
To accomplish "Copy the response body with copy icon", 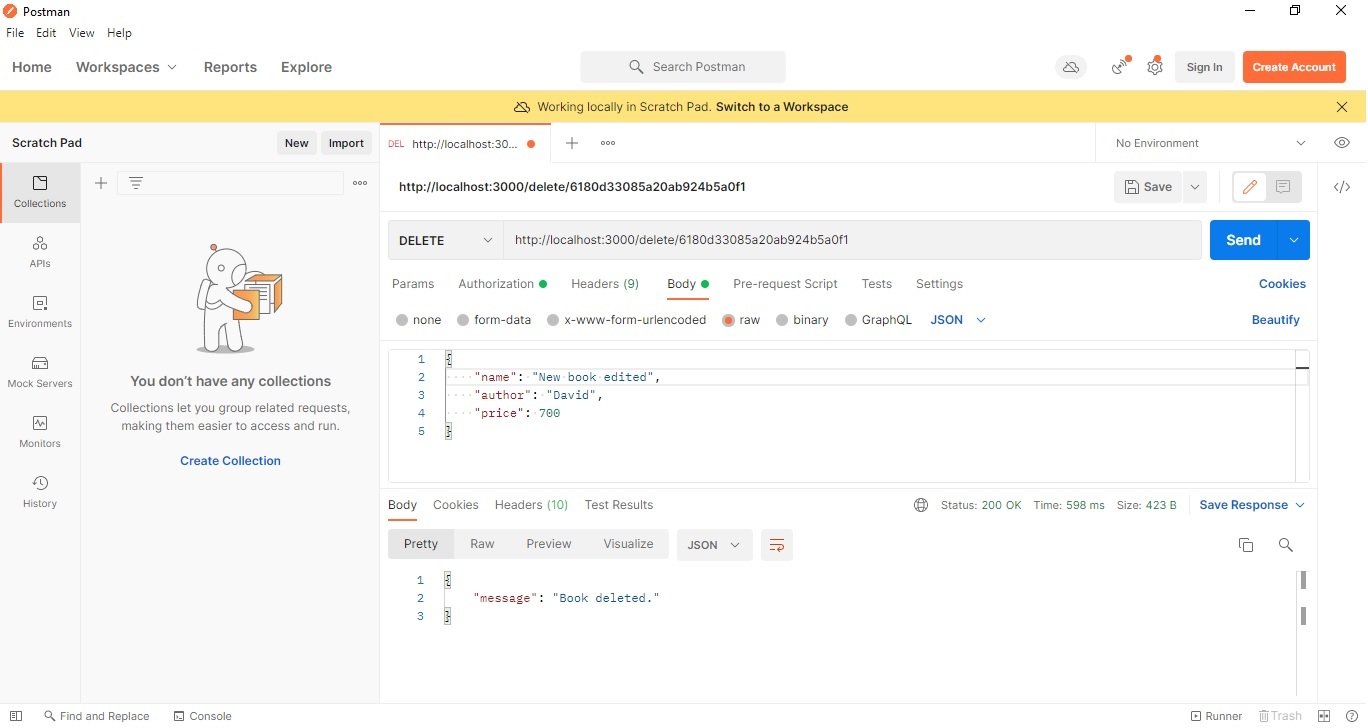I will (1246, 545).
